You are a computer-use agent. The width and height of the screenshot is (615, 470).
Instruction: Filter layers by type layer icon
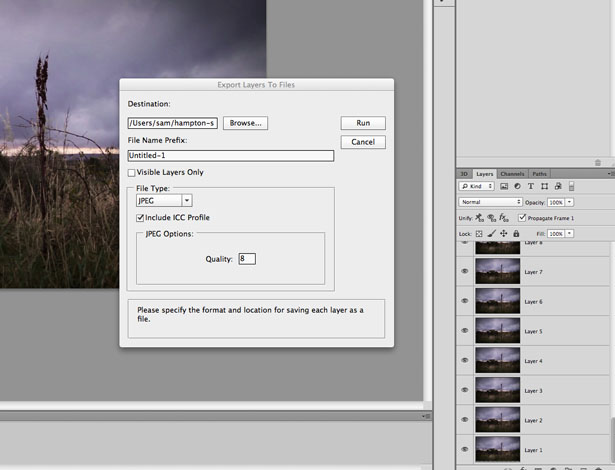[531, 186]
